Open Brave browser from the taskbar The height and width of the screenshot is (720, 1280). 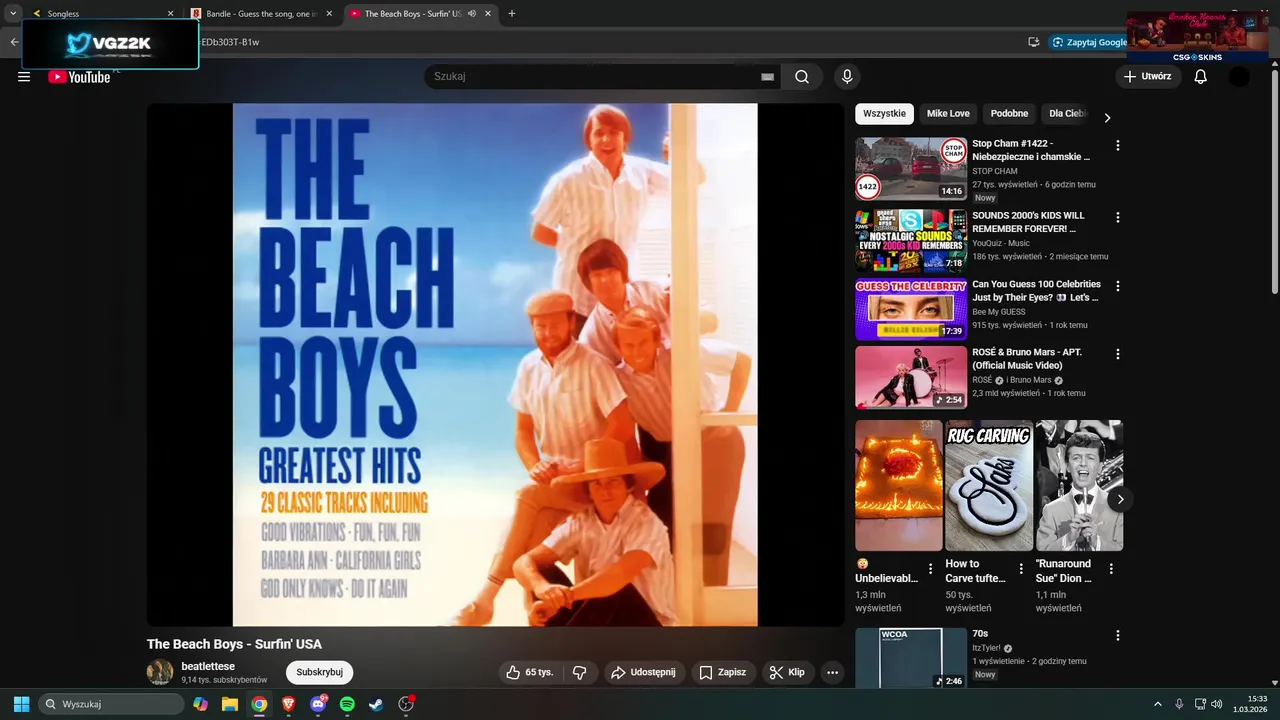289,704
